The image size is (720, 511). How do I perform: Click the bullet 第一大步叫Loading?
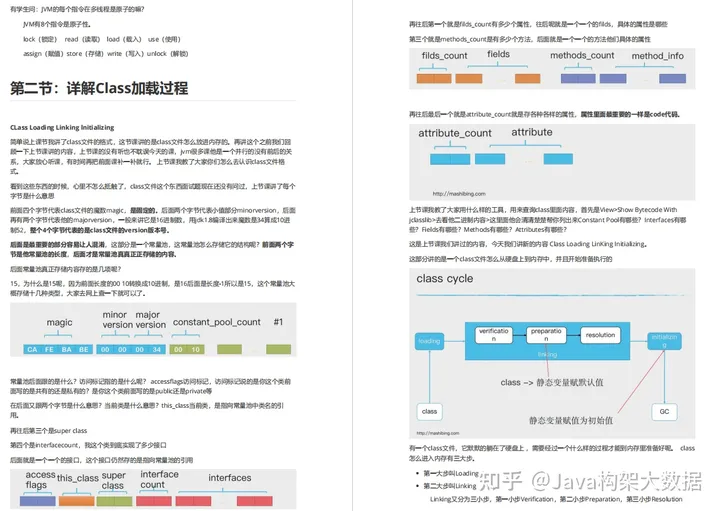coord(450,473)
